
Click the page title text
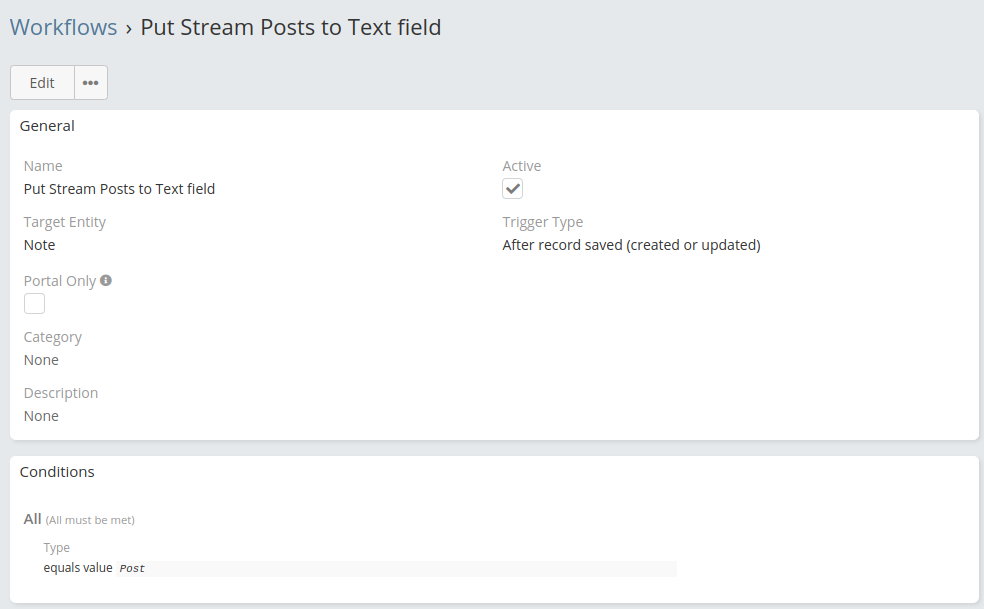point(290,27)
